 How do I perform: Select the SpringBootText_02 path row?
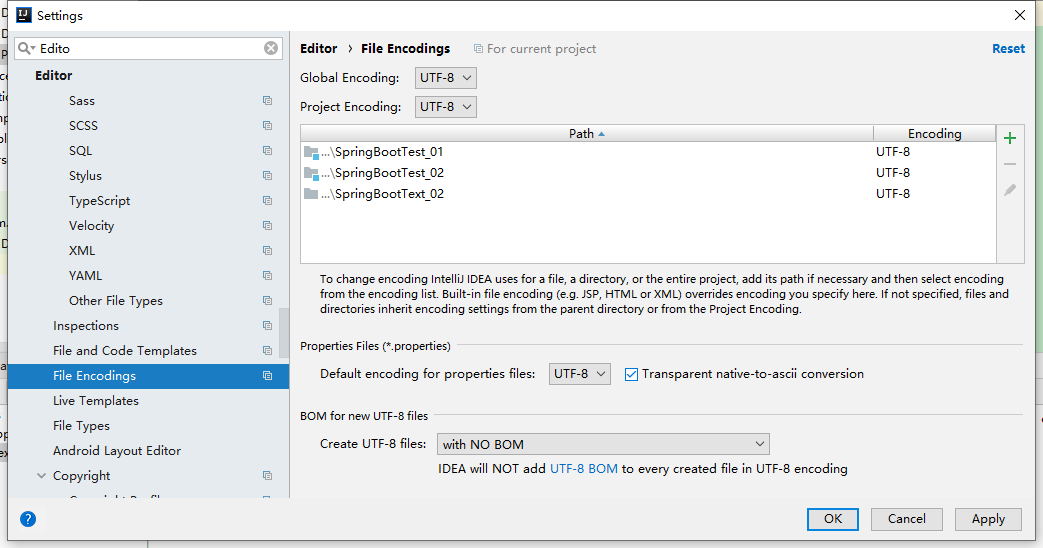point(649,194)
